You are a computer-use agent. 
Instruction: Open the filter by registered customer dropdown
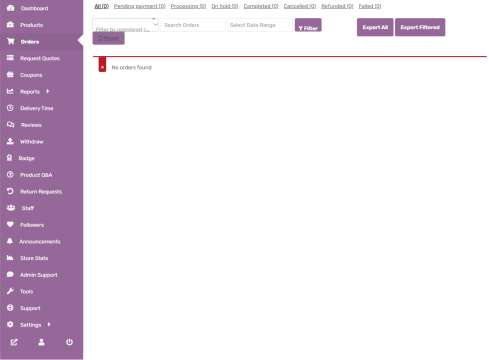click(125, 25)
